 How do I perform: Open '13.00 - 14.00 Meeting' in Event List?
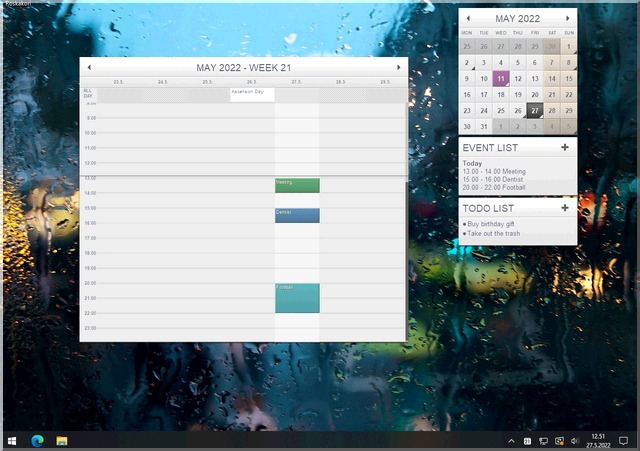[494, 171]
